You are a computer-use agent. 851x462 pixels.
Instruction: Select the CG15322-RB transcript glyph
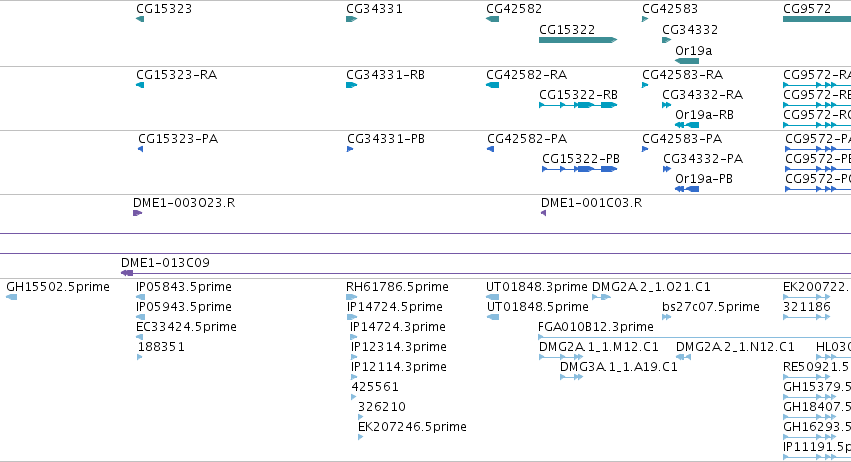point(578,105)
